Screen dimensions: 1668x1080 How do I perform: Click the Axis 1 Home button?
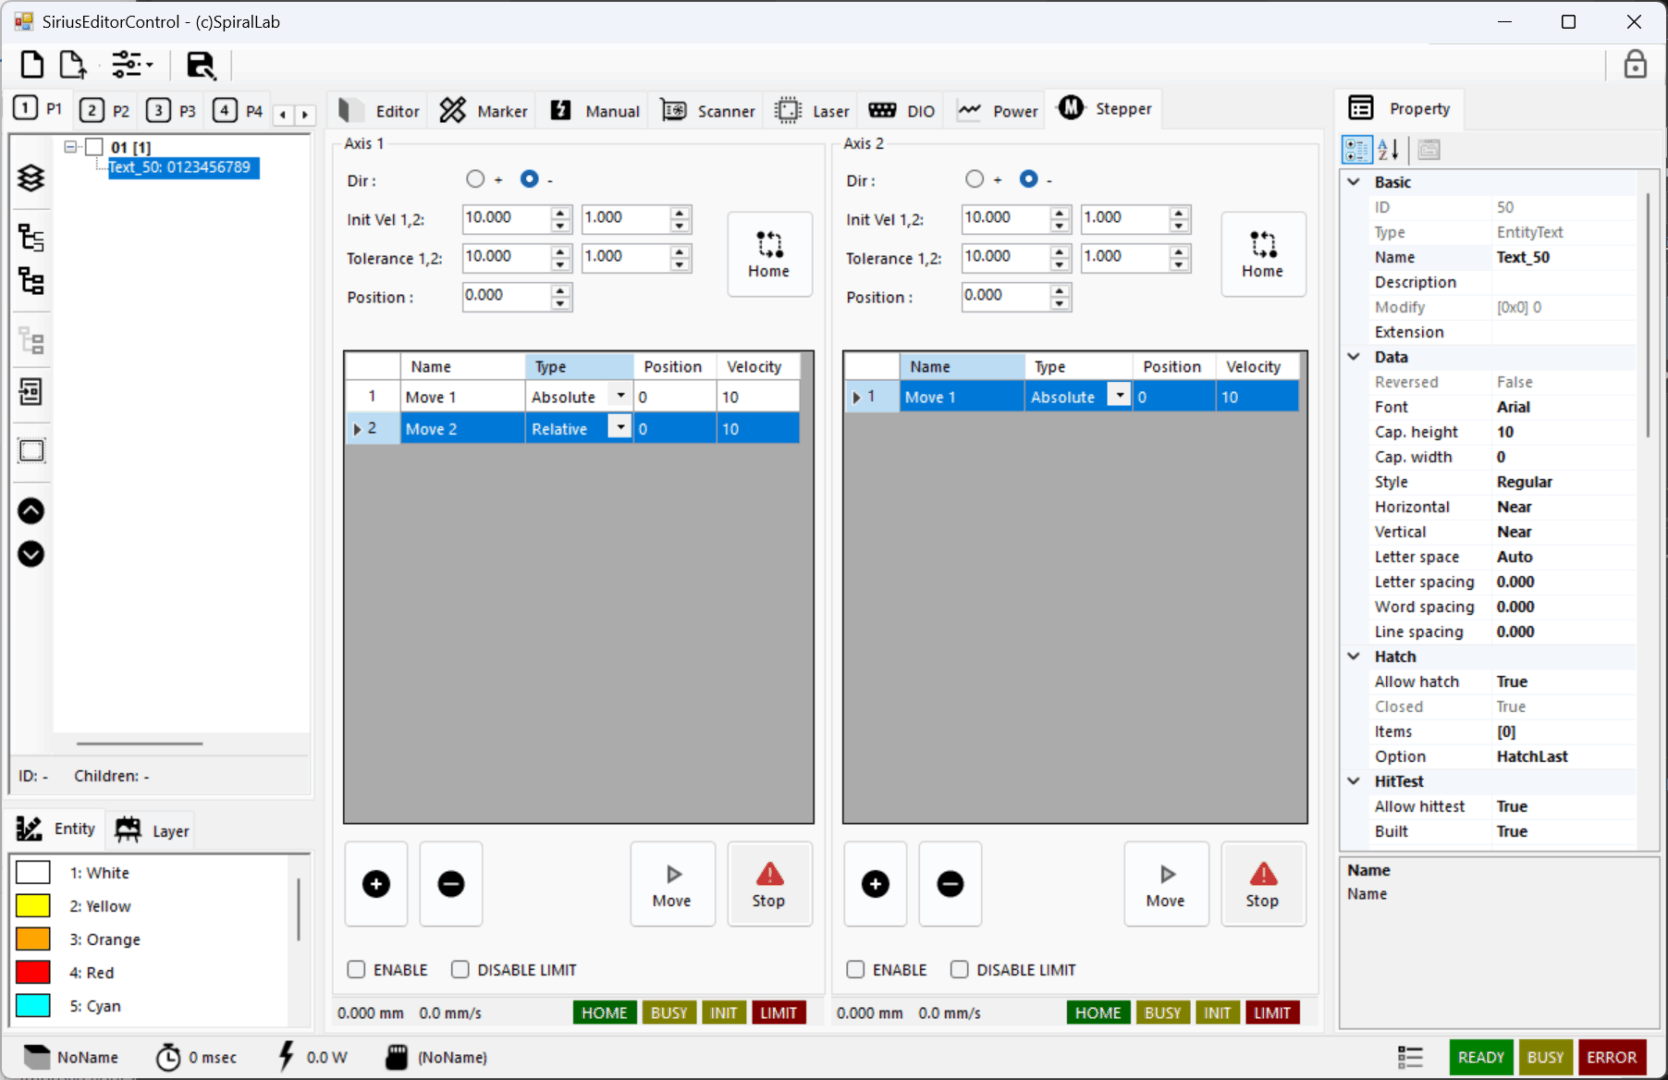click(x=768, y=254)
